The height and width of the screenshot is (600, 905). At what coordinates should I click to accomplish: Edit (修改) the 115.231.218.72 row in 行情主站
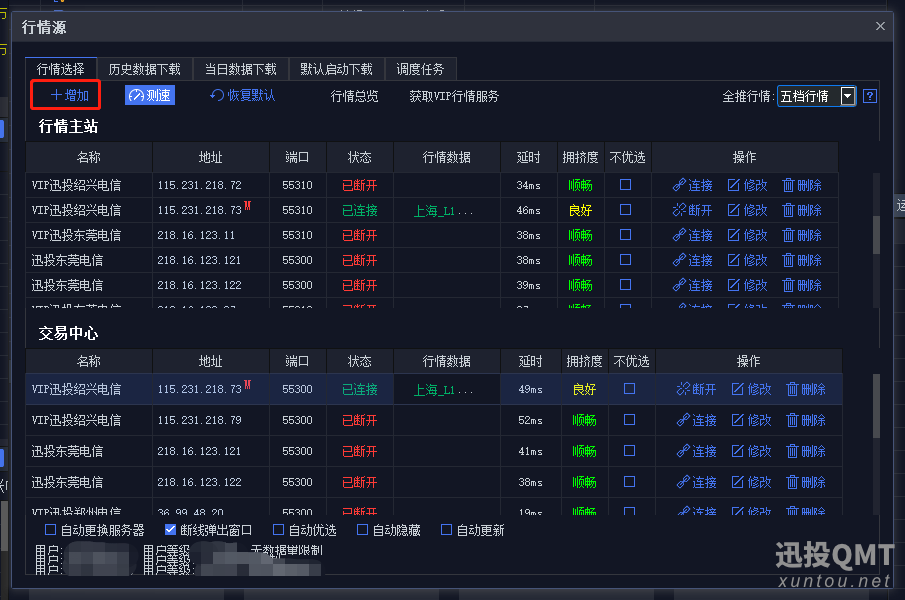pos(747,185)
